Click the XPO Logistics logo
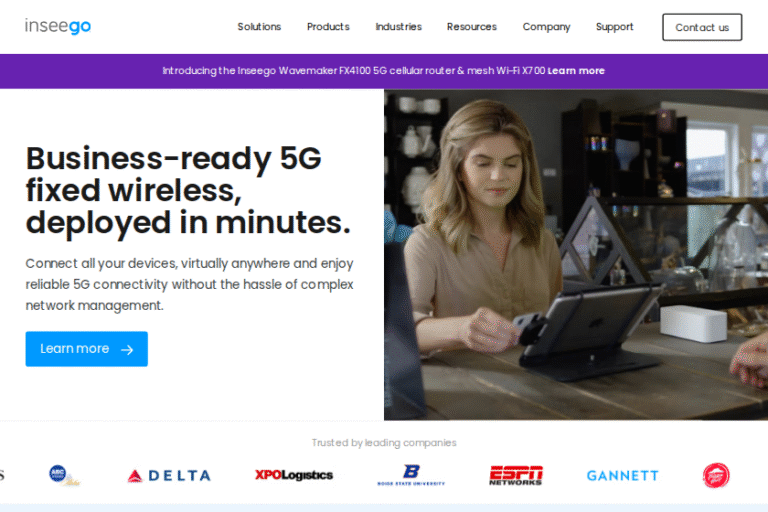 (x=294, y=475)
